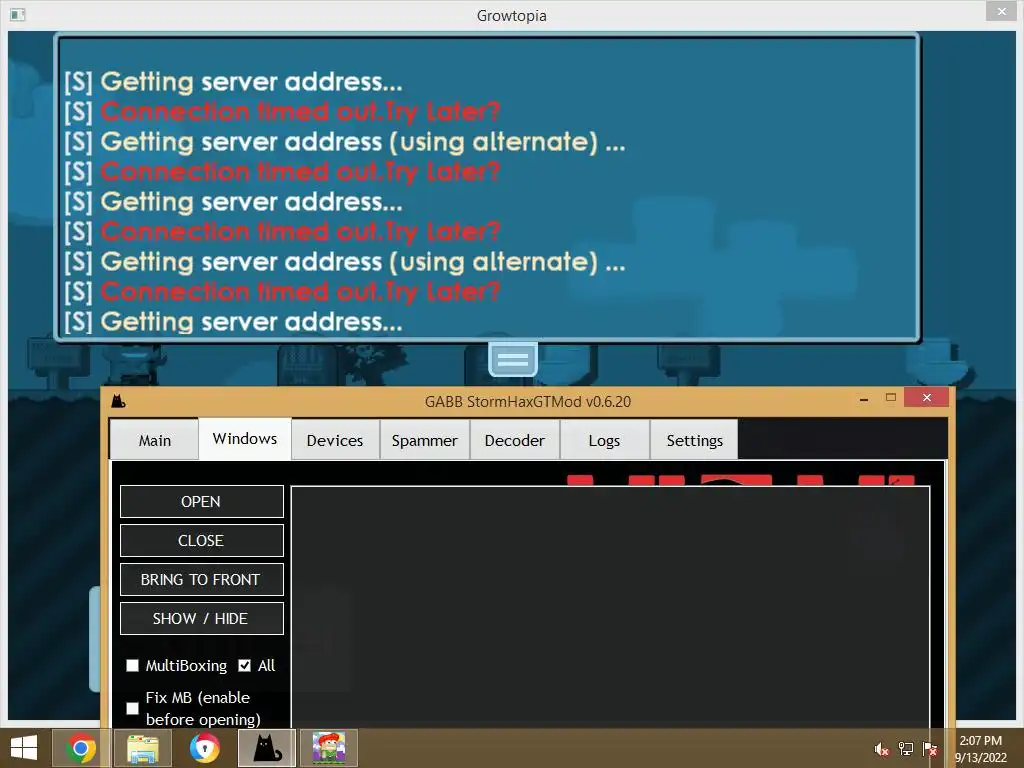
Task: Click the black cat icon in StormHax title bar
Action: click(x=118, y=401)
